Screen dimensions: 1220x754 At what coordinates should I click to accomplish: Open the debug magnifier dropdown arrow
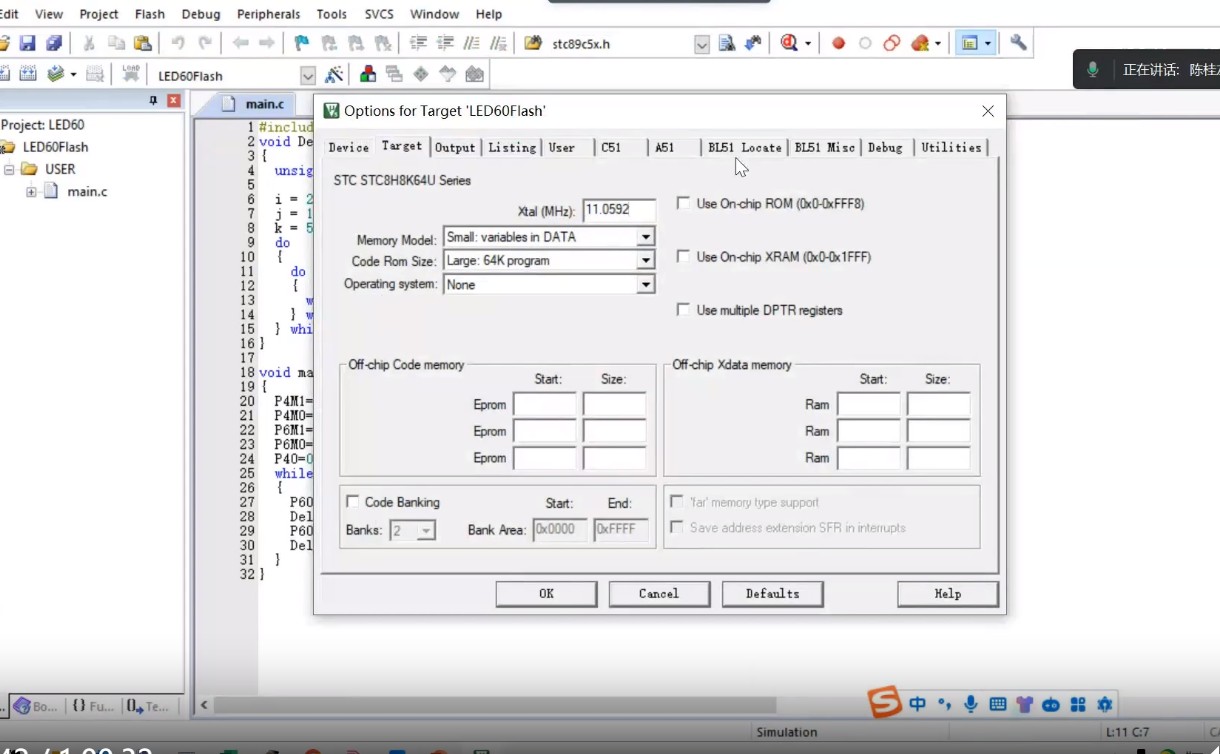(807, 43)
